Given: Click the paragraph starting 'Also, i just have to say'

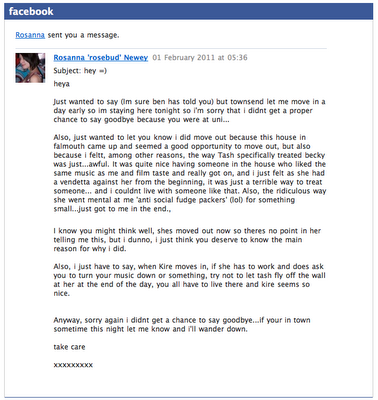Looking at the screenshot, I should tap(189, 280).
